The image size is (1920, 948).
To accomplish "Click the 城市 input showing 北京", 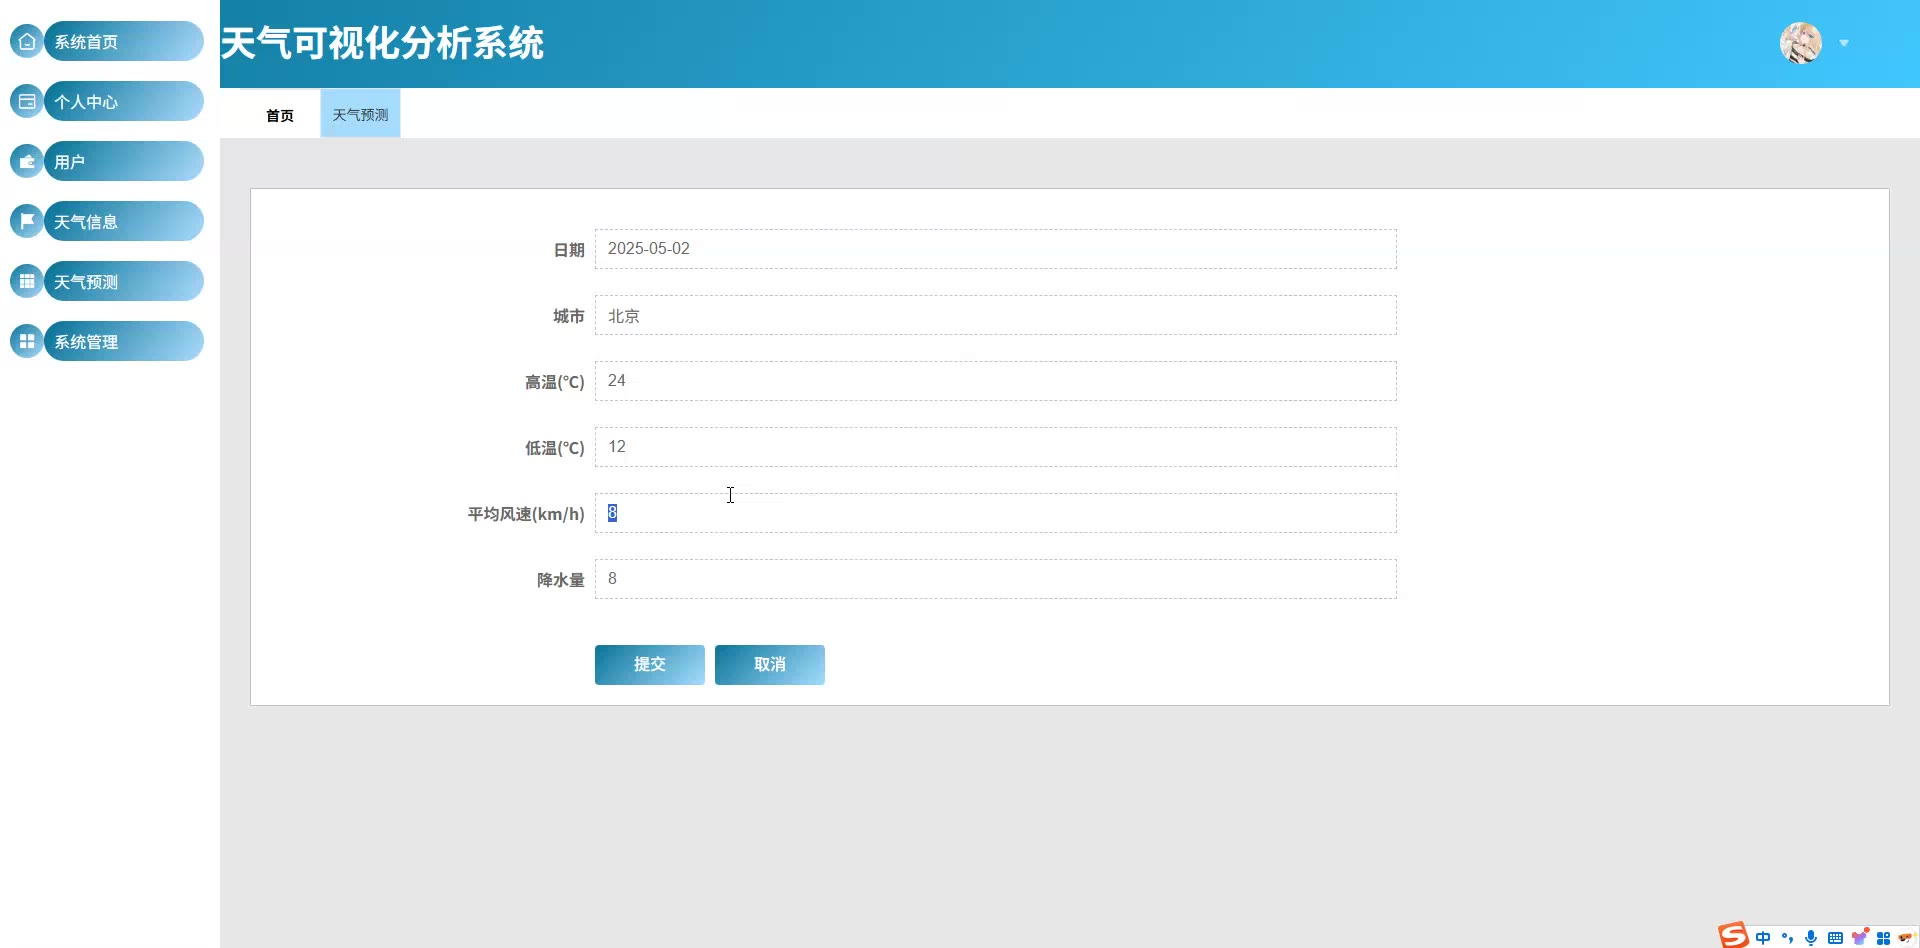I will tap(996, 315).
